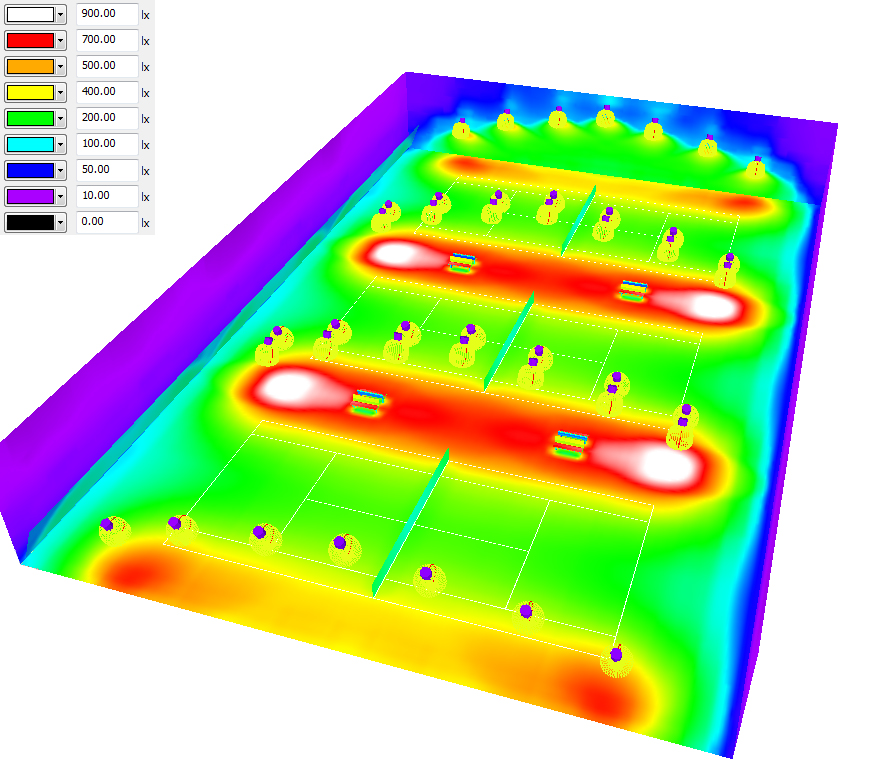The height and width of the screenshot is (782, 871).
Task: Click the blue color swatch for 50 lx
Action: pos(30,171)
